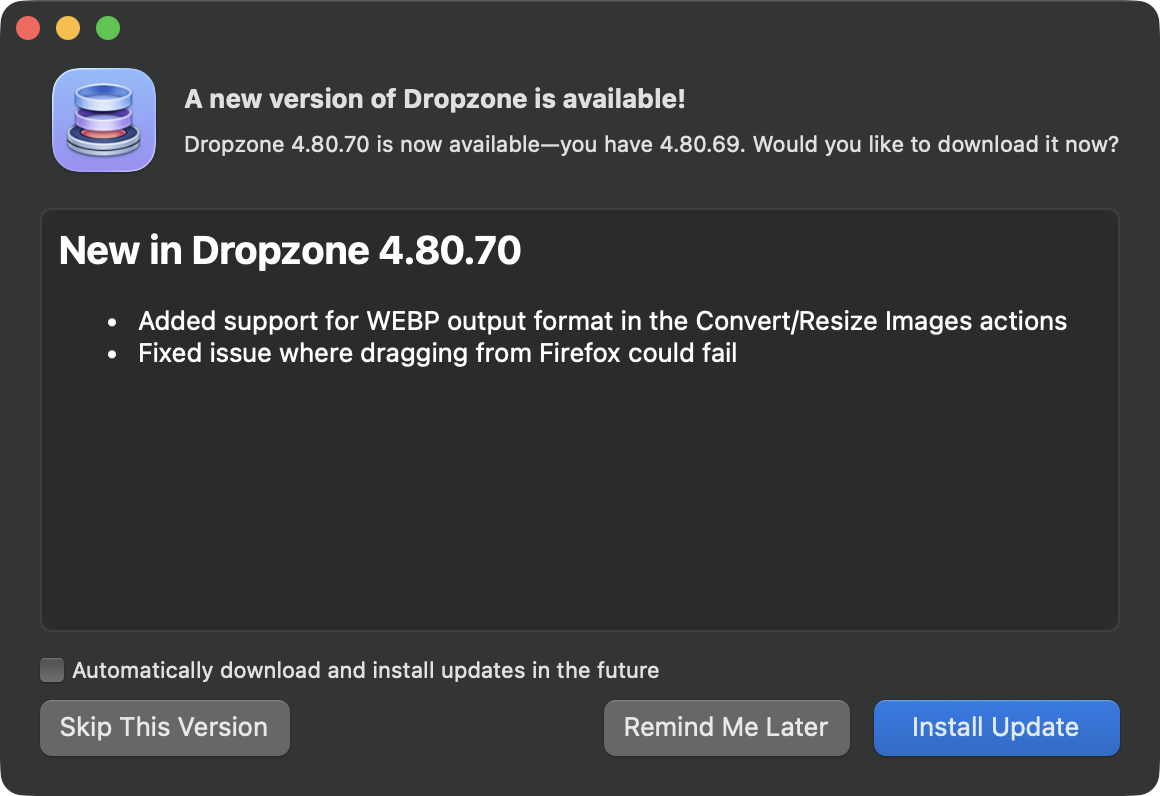Enable automatic update downloads checkbox
Screen dimensions: 1160x796
tap(52, 670)
